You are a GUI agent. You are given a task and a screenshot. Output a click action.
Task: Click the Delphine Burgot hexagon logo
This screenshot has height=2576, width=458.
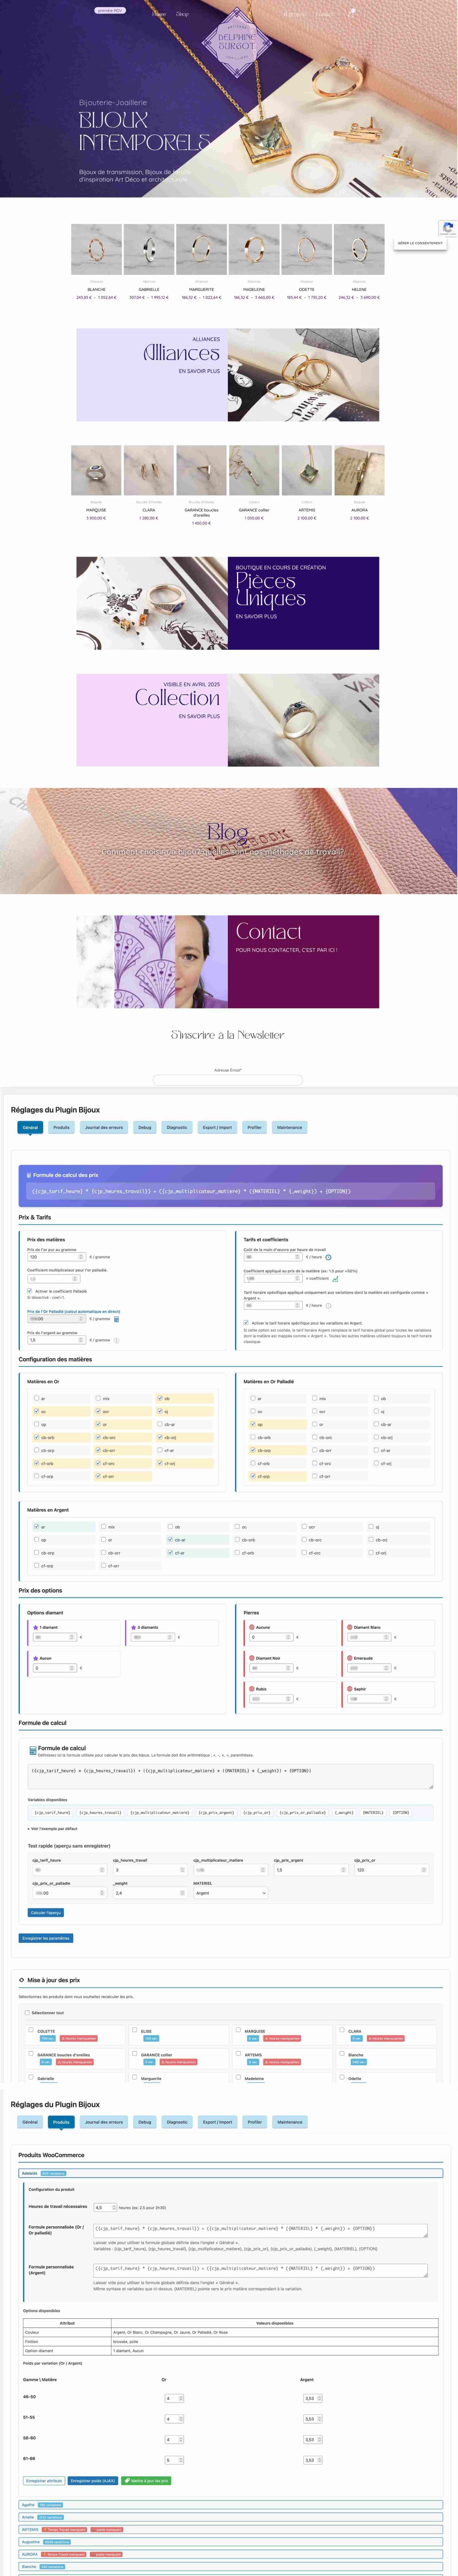point(236,42)
